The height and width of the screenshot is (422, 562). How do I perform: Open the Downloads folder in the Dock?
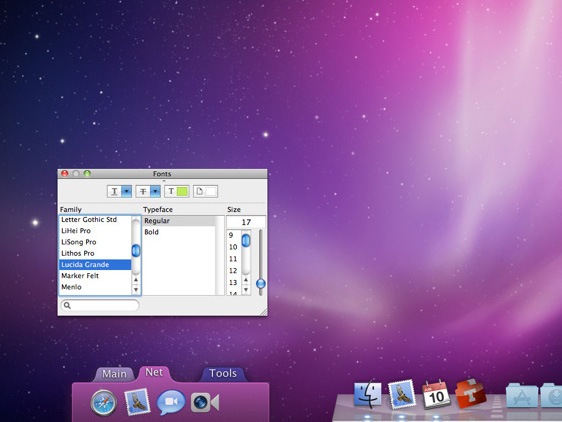point(551,395)
